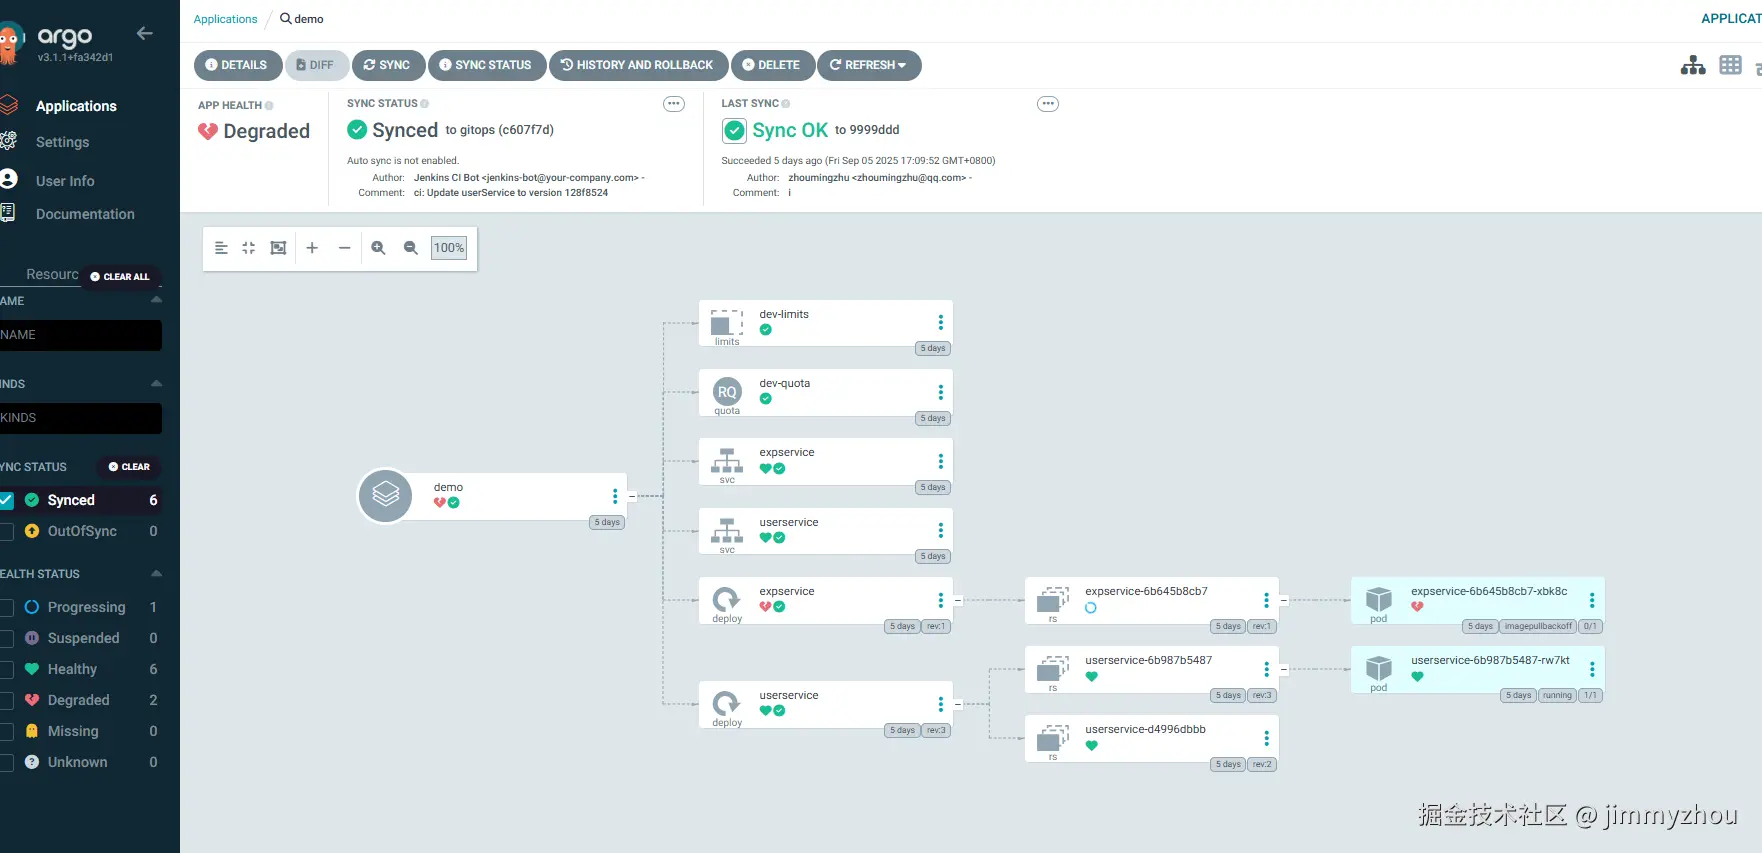Collapse the Health Status filter section
The image size is (1762, 853).
156,574
